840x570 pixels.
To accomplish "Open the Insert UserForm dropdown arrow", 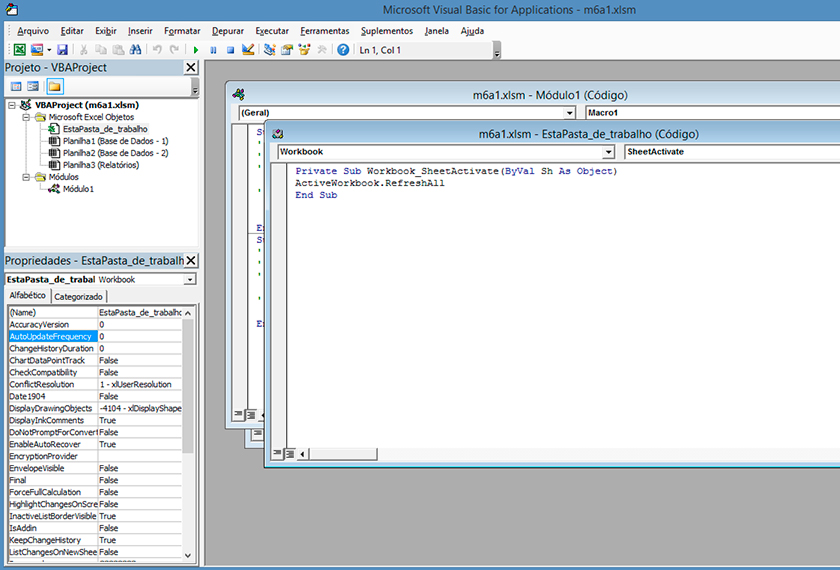I will [49, 50].
